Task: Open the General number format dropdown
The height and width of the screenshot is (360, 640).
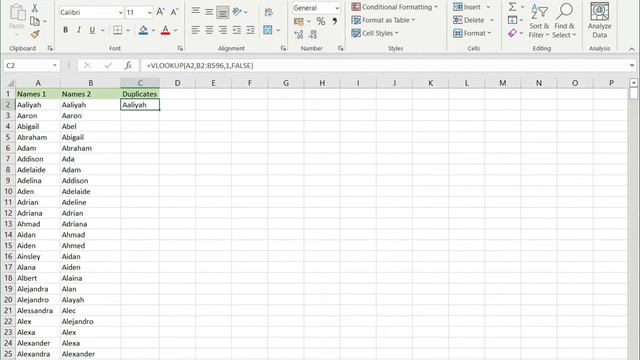Action: pos(337,8)
